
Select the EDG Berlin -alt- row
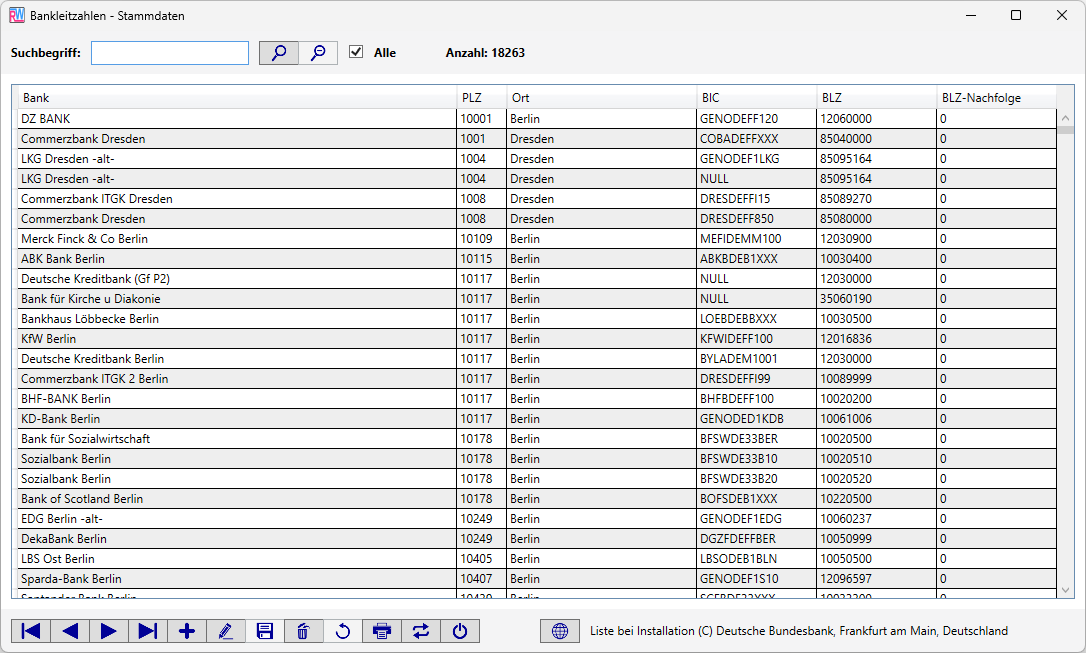point(537,519)
